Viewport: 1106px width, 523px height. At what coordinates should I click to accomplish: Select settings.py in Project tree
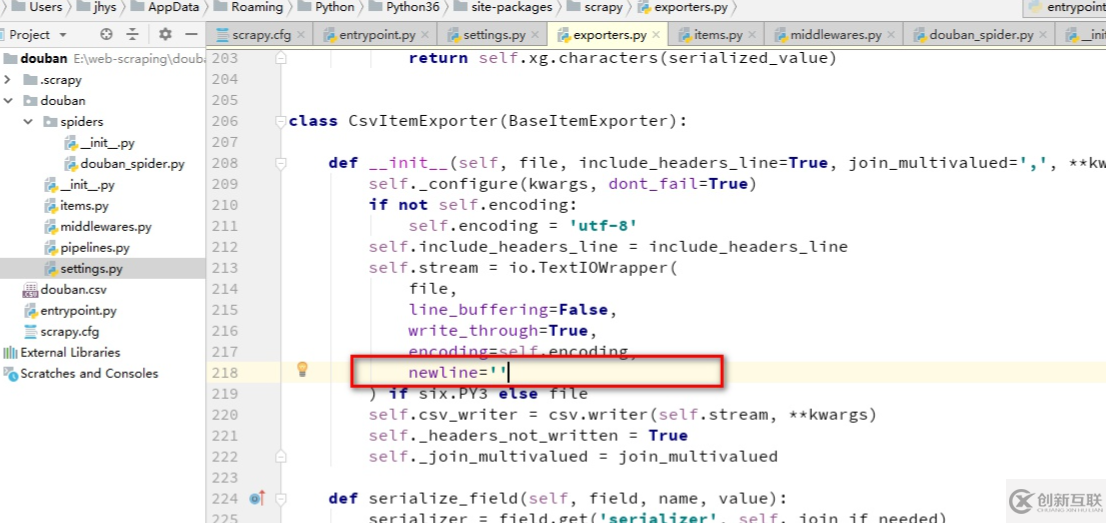tap(103, 269)
